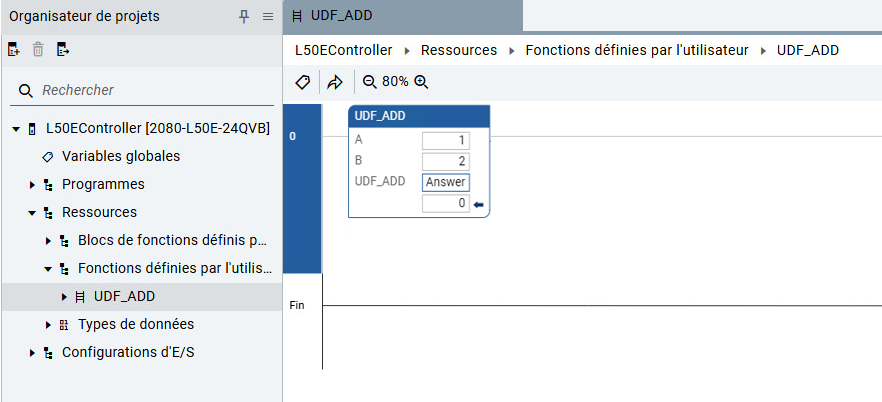Select the Answer output field in block

446,182
